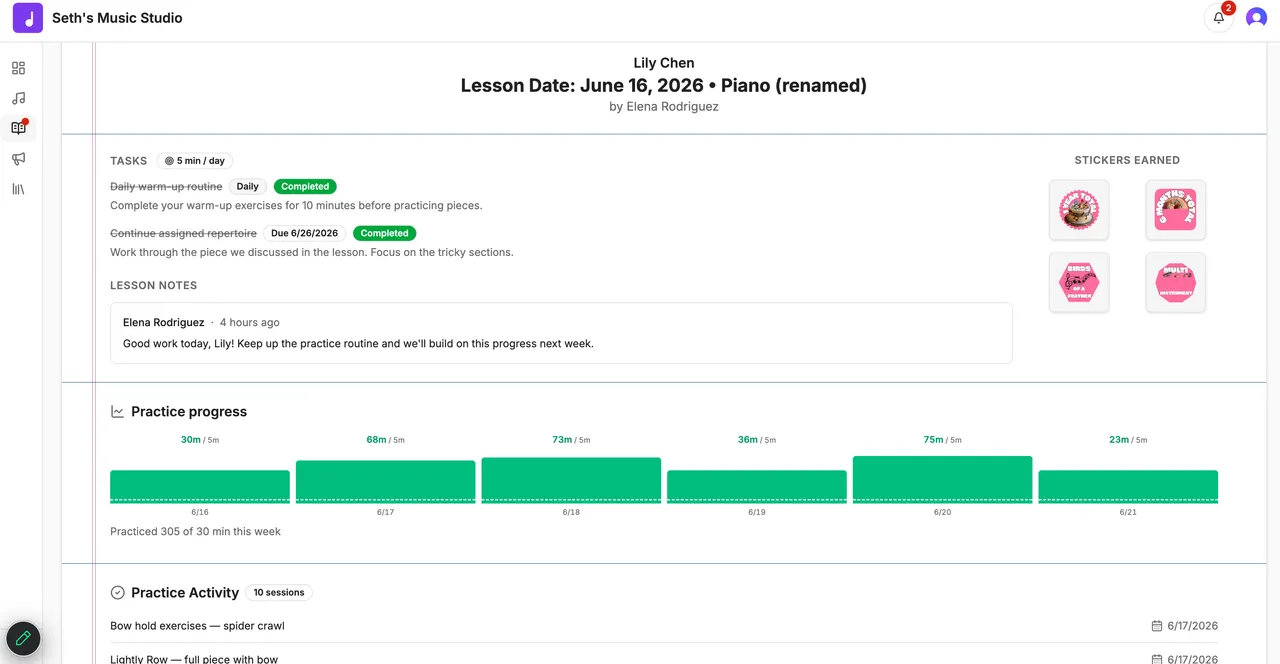Click Practiced 305 of 30 min summary
The image size is (1280, 664).
(195, 531)
